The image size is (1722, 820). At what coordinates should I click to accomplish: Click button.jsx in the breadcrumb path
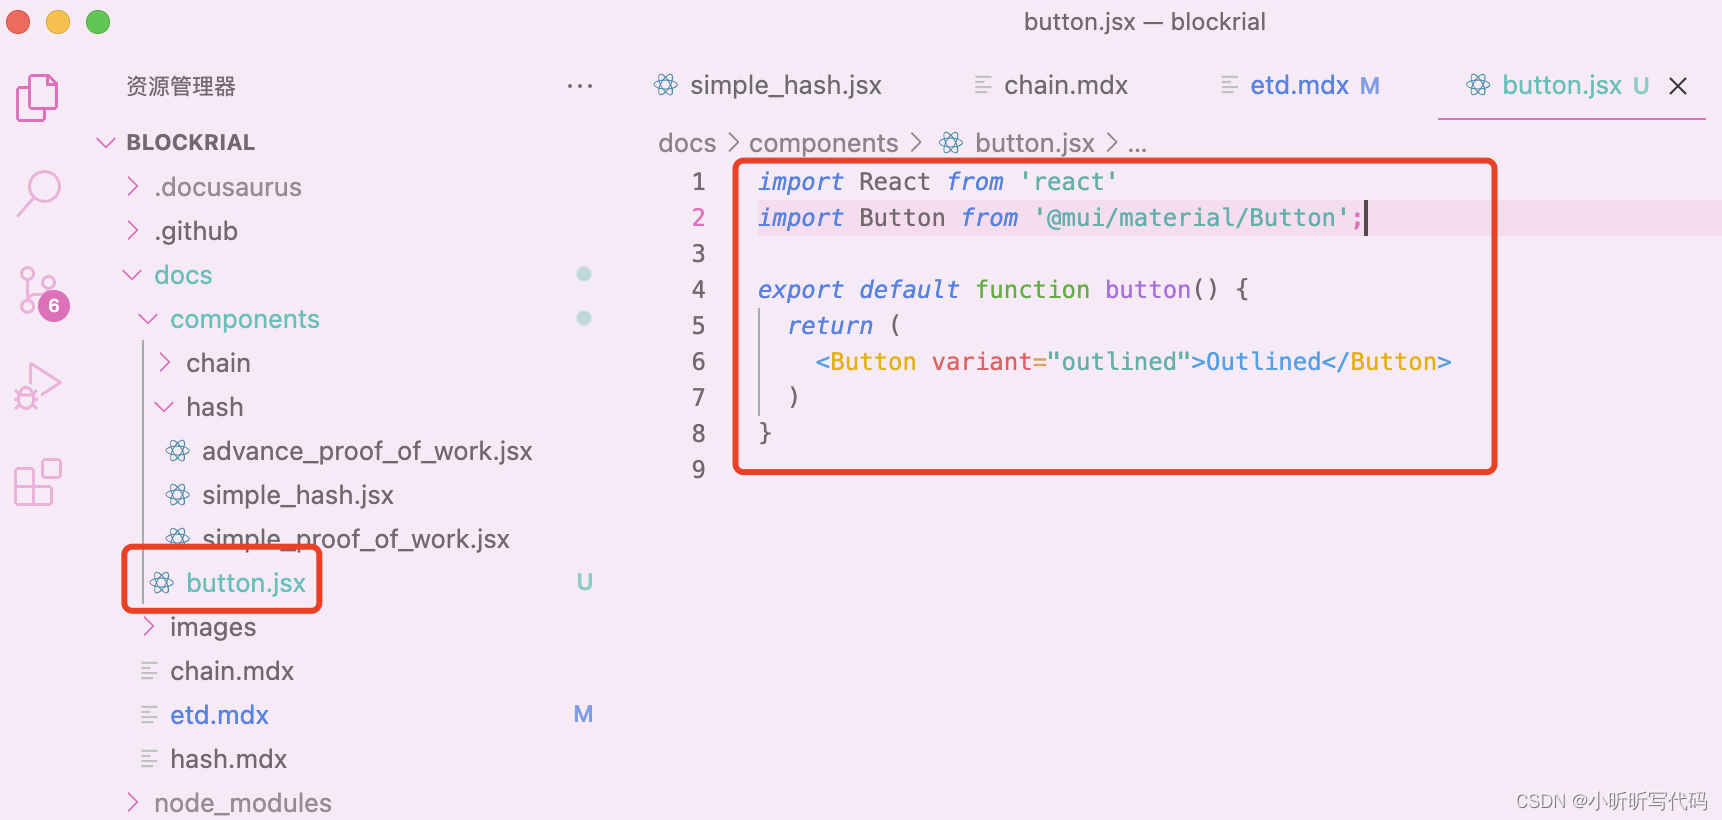click(1035, 143)
